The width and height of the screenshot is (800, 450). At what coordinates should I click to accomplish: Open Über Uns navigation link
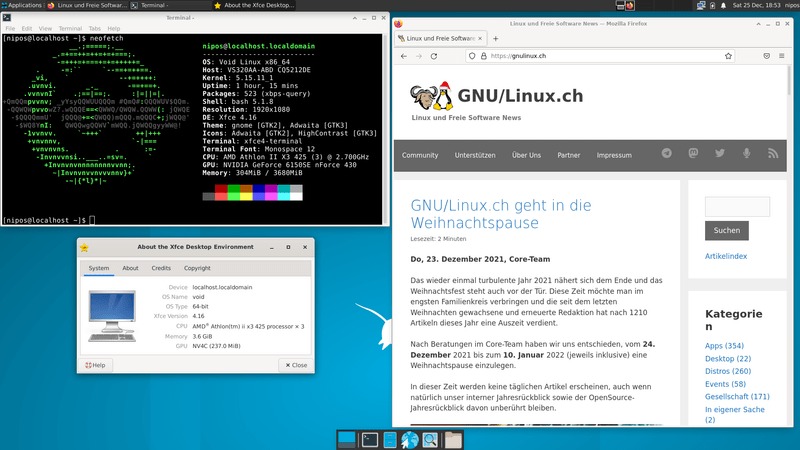[527, 155]
